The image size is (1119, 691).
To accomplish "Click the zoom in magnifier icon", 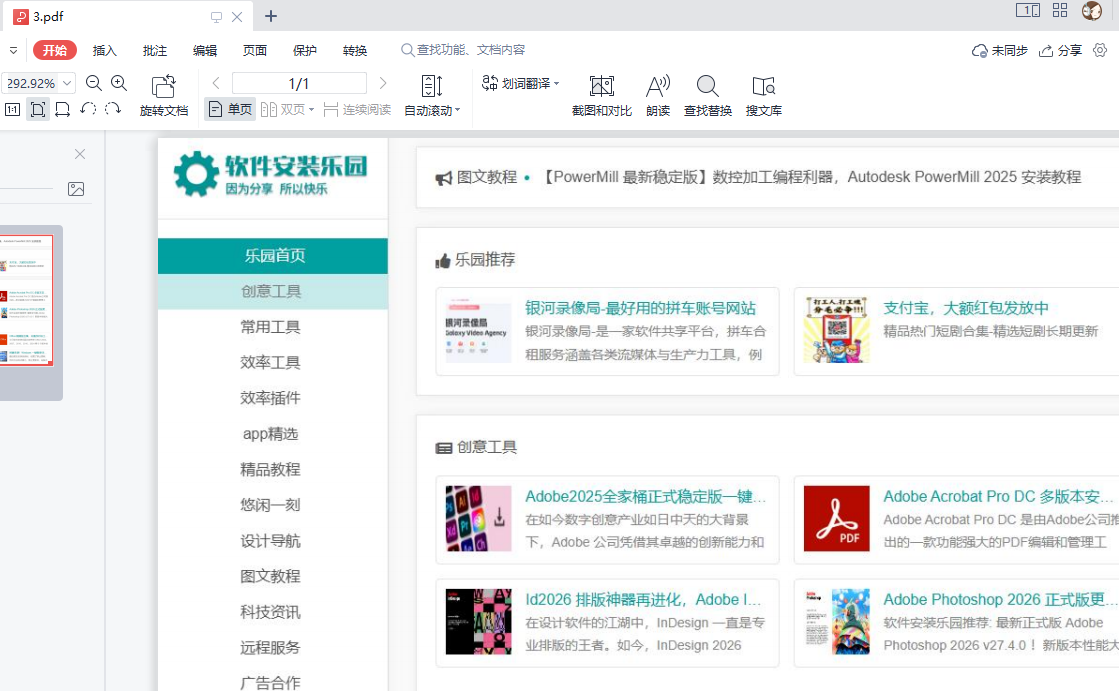I will (x=119, y=84).
